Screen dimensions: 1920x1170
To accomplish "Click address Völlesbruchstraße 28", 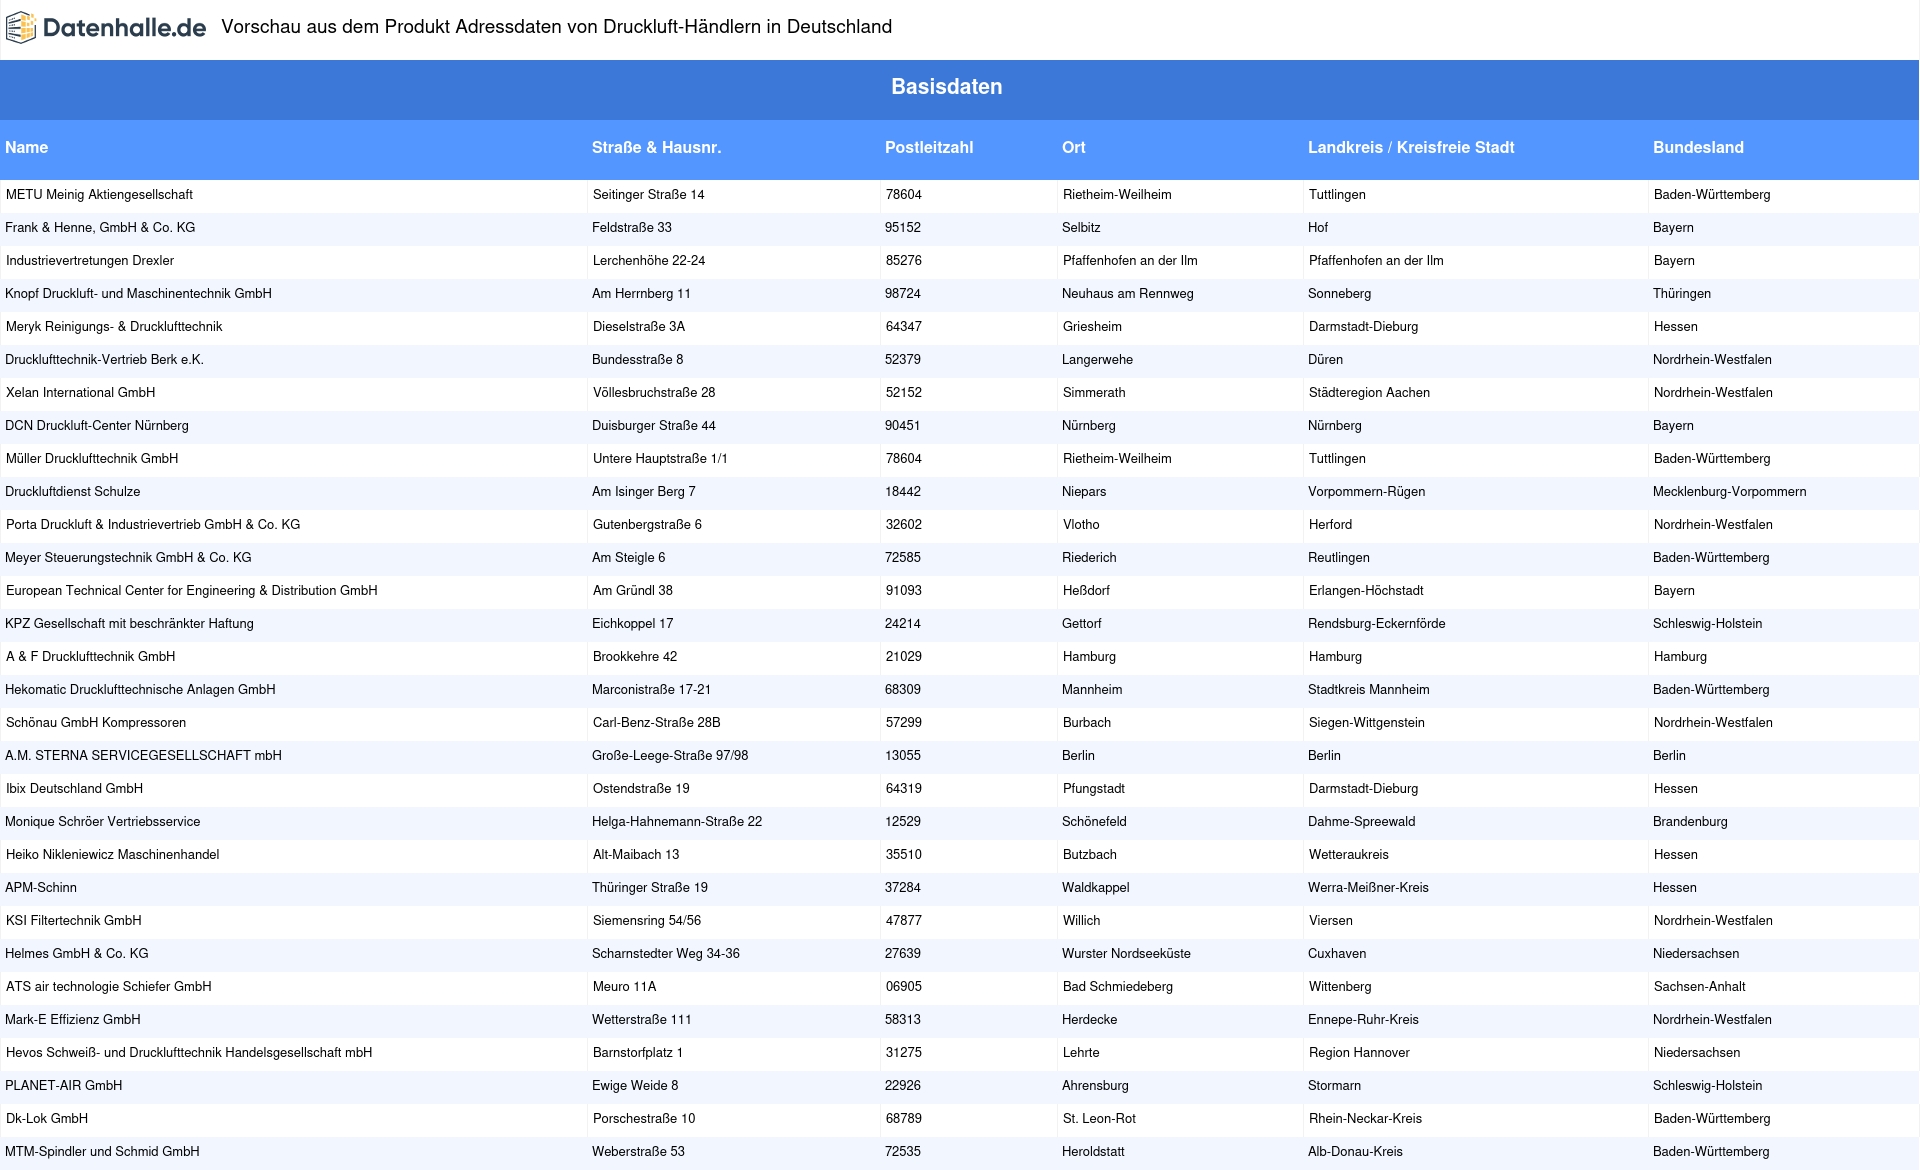I will tap(654, 393).
